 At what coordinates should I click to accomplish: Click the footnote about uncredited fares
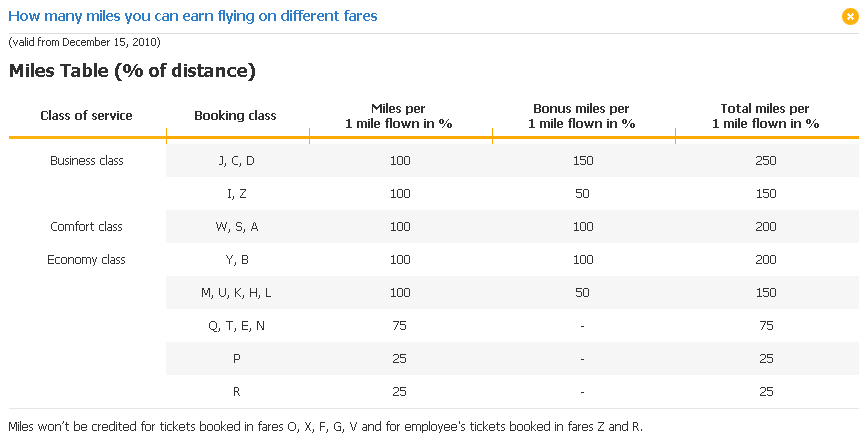pos(325,427)
